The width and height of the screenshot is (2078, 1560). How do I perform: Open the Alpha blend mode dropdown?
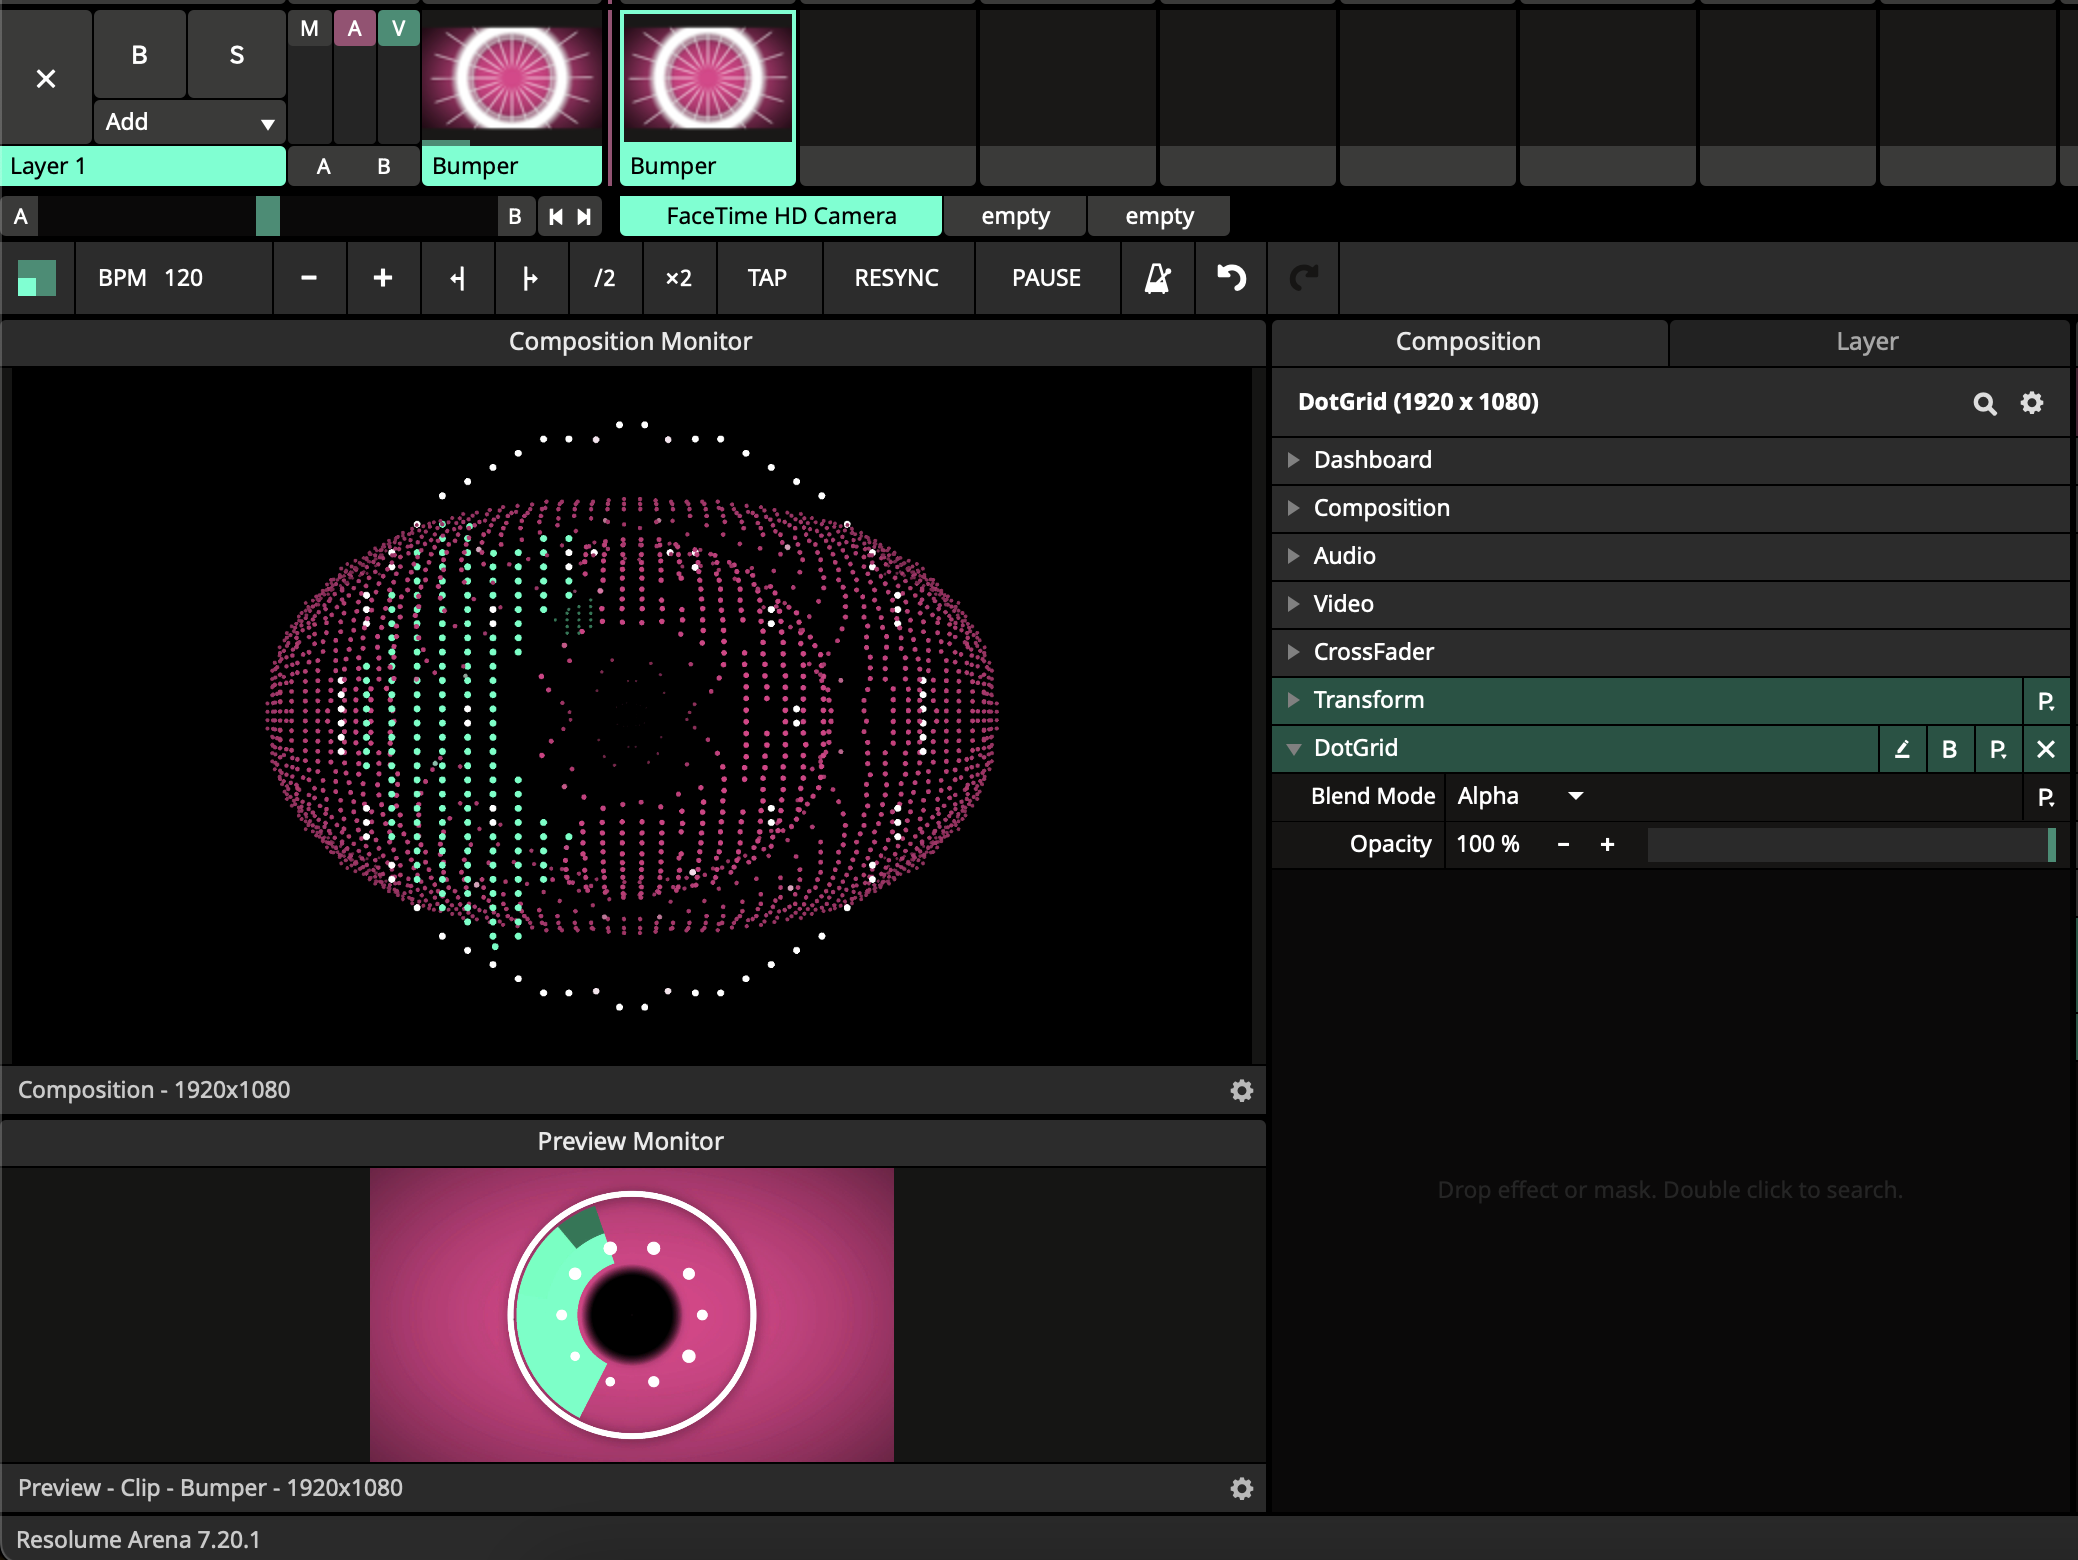1520,796
